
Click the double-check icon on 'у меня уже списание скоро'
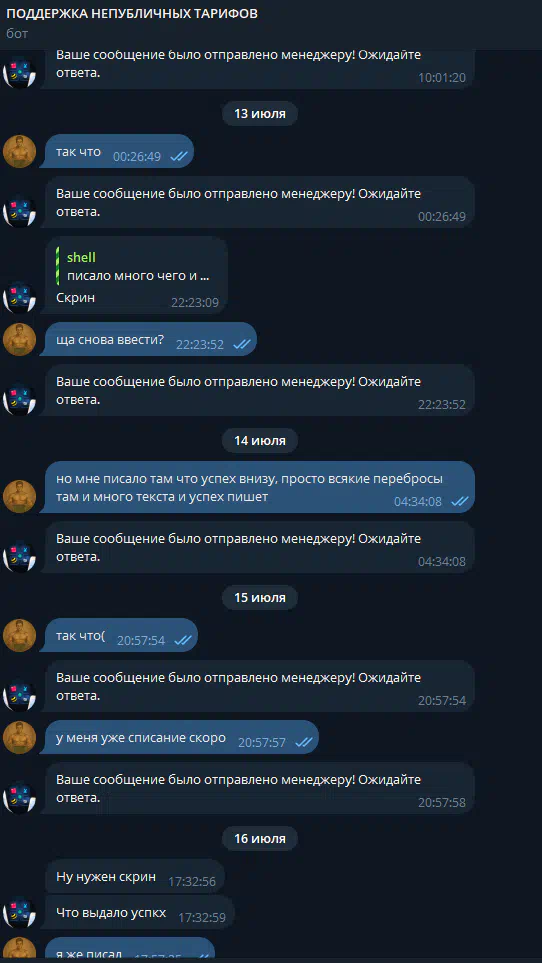(x=304, y=743)
